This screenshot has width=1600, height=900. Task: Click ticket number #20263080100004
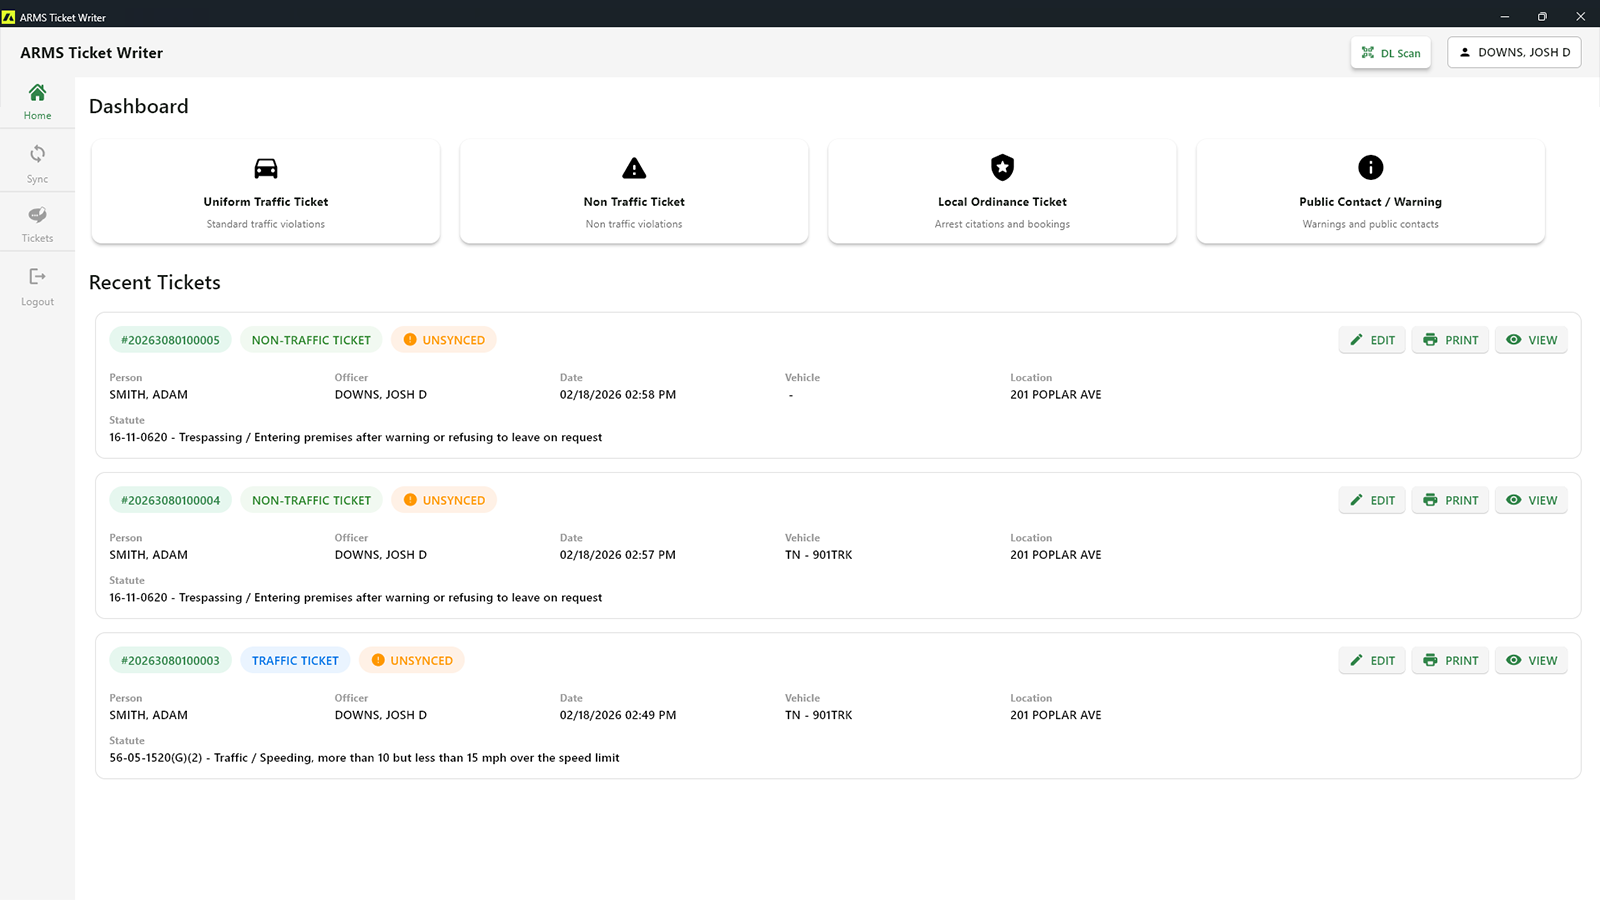(170, 499)
